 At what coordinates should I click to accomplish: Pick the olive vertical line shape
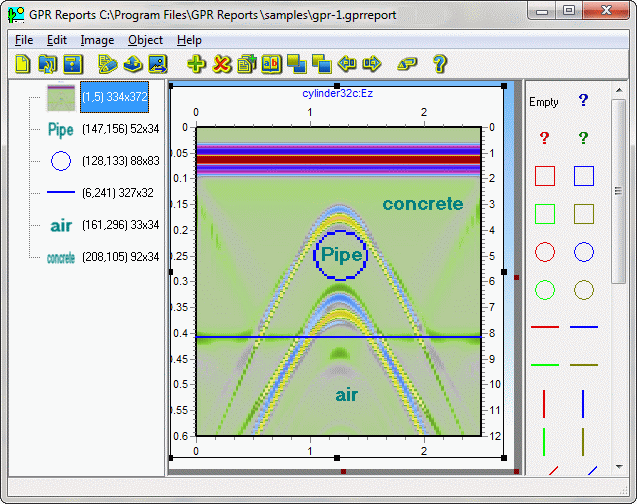(583, 442)
